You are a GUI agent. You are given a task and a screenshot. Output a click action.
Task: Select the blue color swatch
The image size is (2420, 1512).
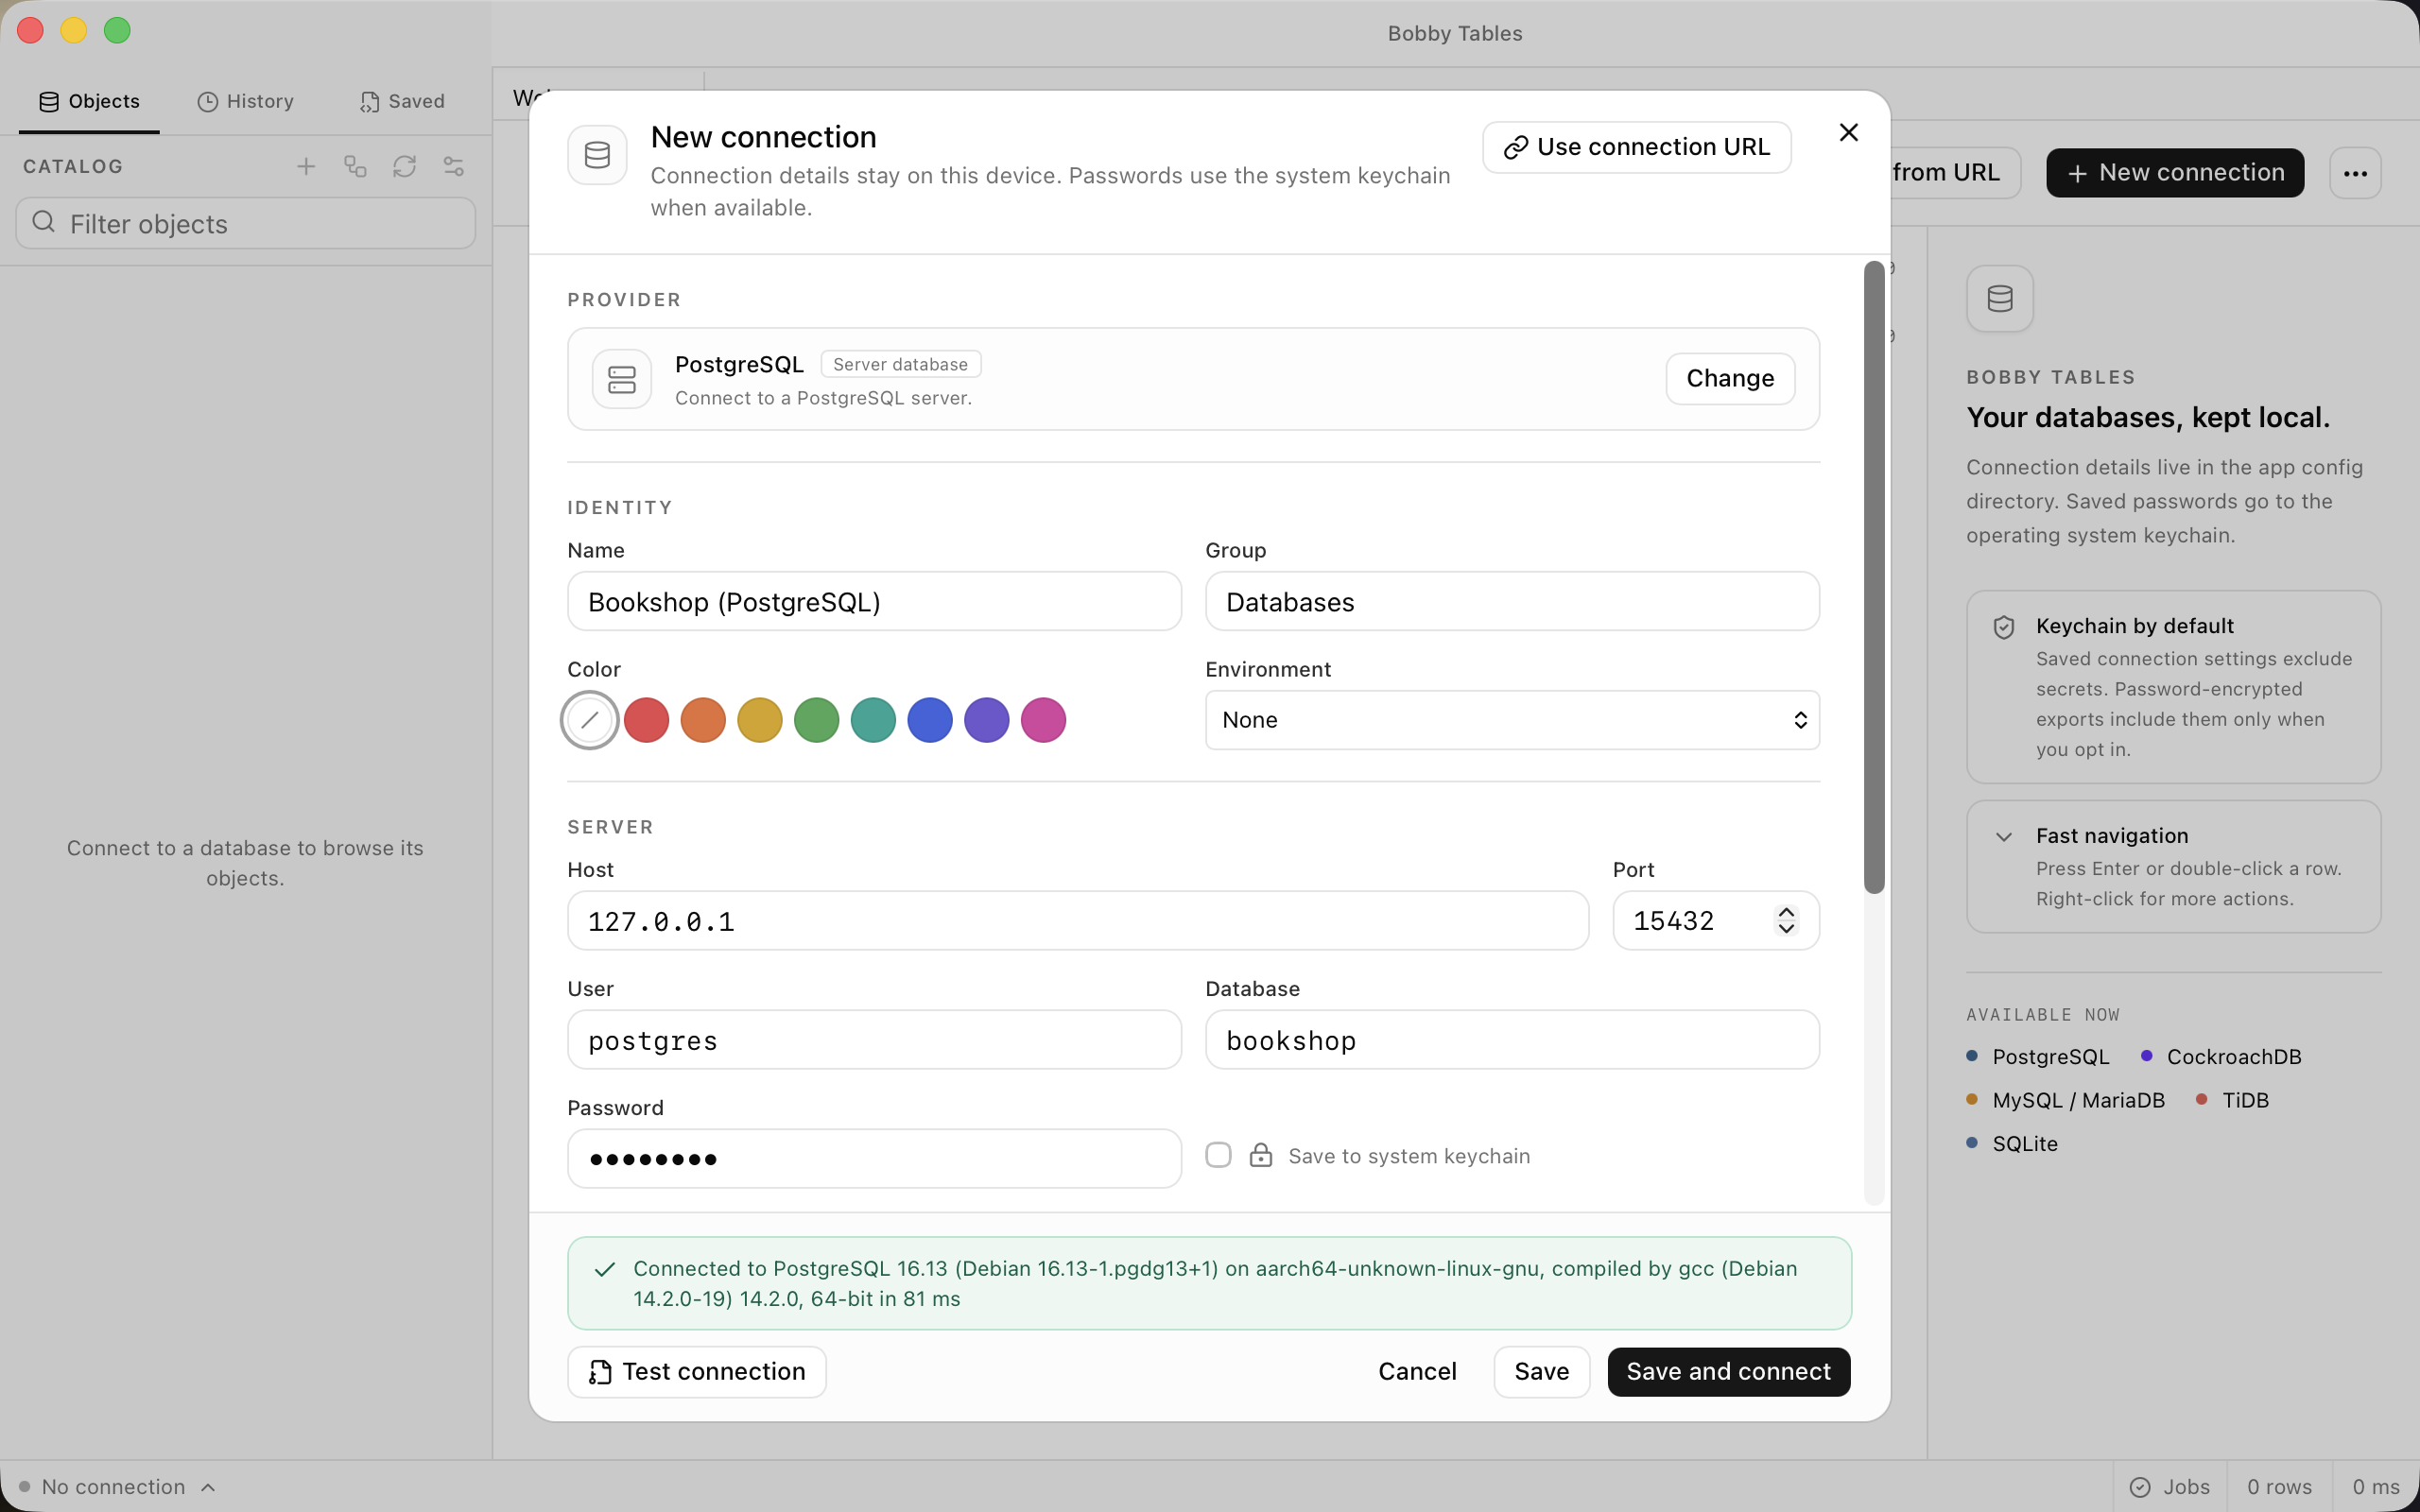[930, 720]
